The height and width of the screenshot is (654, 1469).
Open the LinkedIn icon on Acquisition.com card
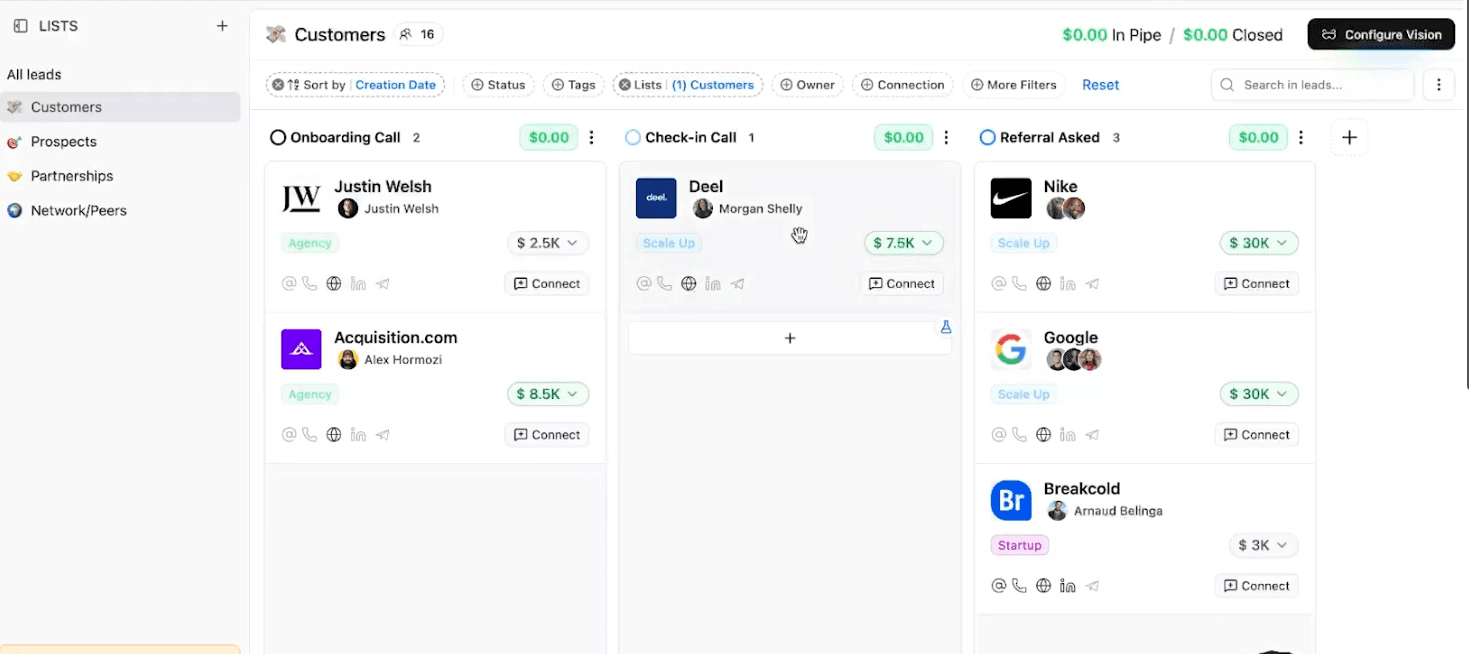pyautogui.click(x=358, y=434)
